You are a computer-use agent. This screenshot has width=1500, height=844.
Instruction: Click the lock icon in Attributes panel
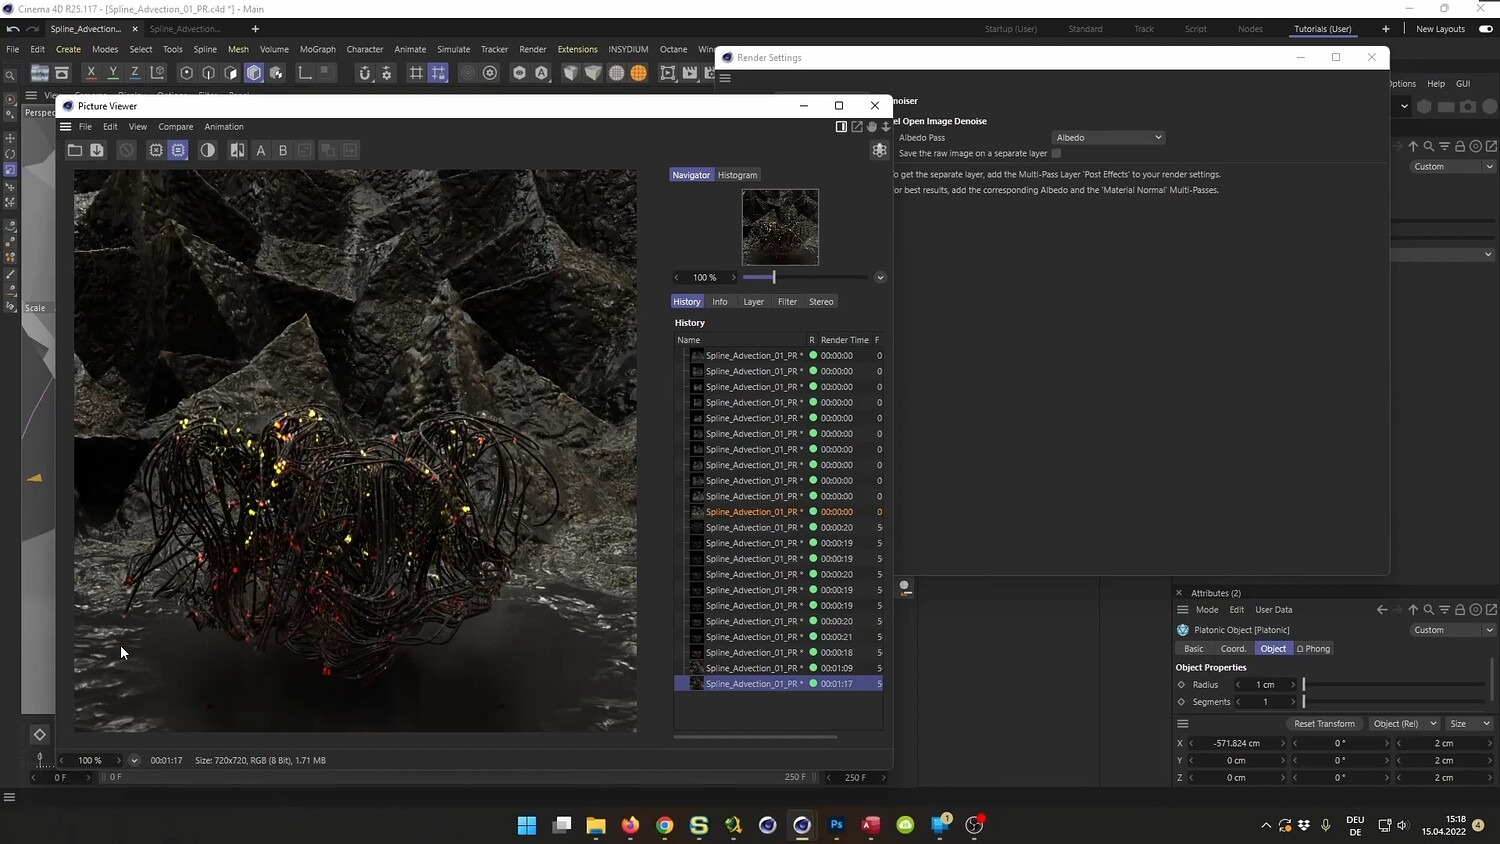coord(1459,609)
